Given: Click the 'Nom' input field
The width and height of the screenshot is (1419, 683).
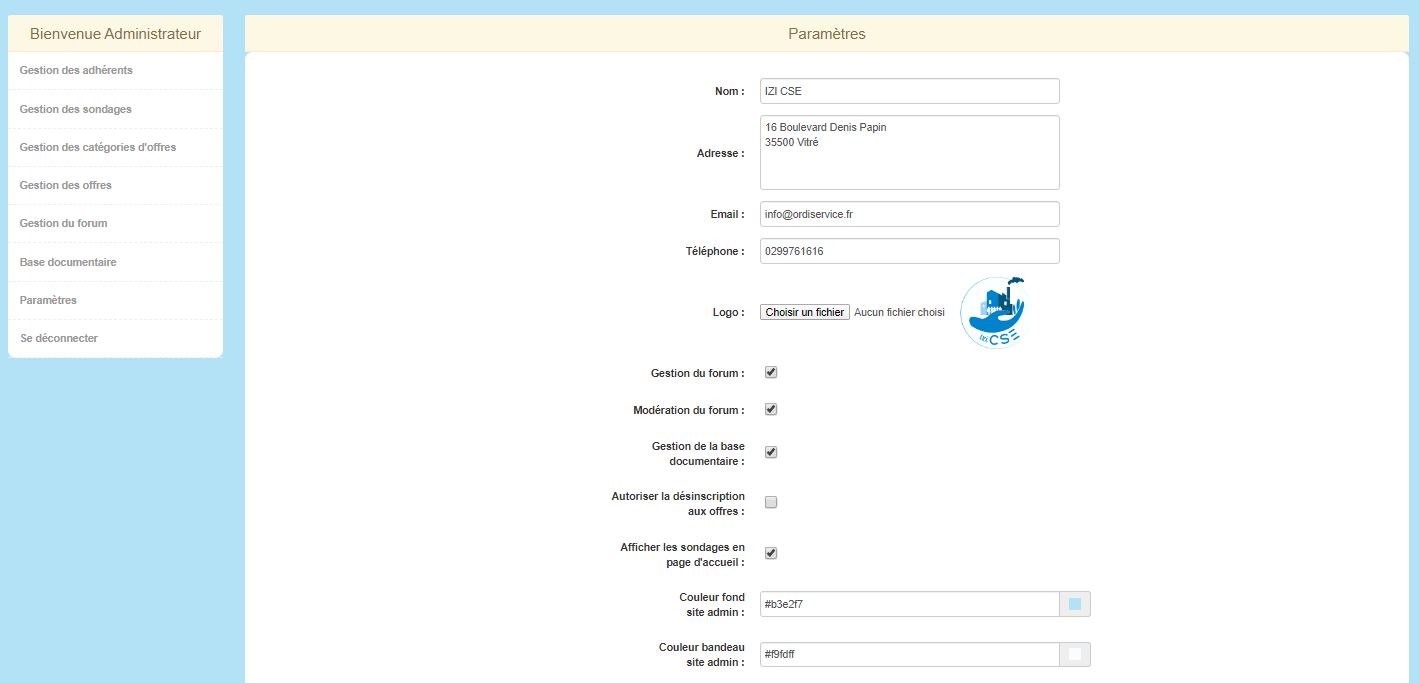Looking at the screenshot, I should click(909, 91).
